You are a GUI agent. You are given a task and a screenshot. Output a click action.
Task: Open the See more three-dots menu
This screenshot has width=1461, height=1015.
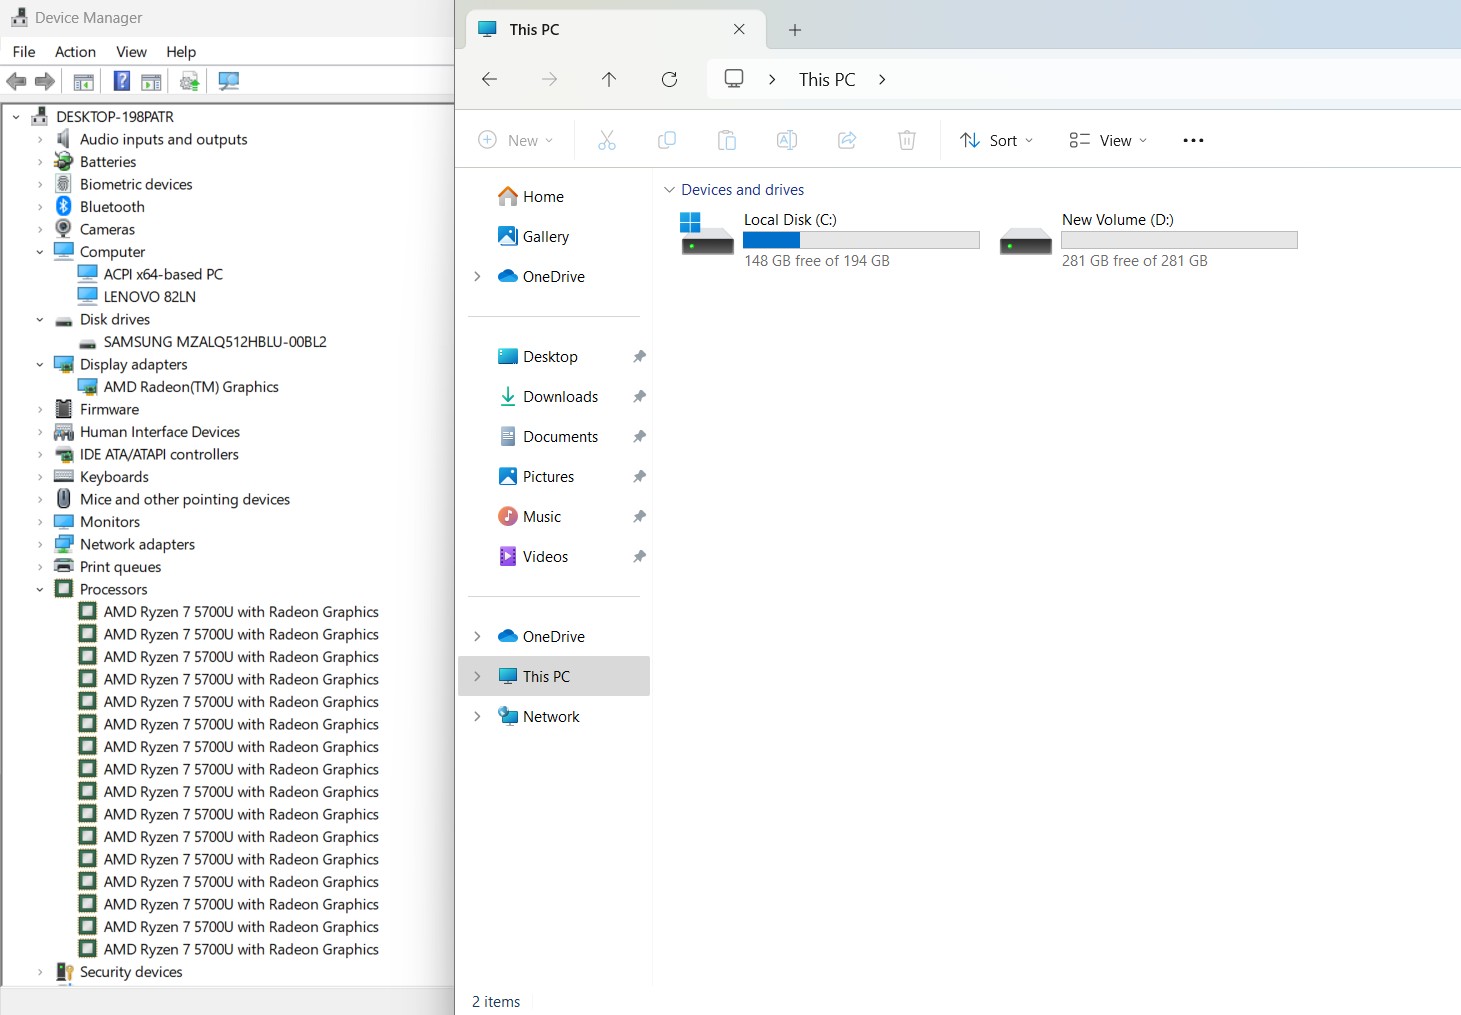1192,141
